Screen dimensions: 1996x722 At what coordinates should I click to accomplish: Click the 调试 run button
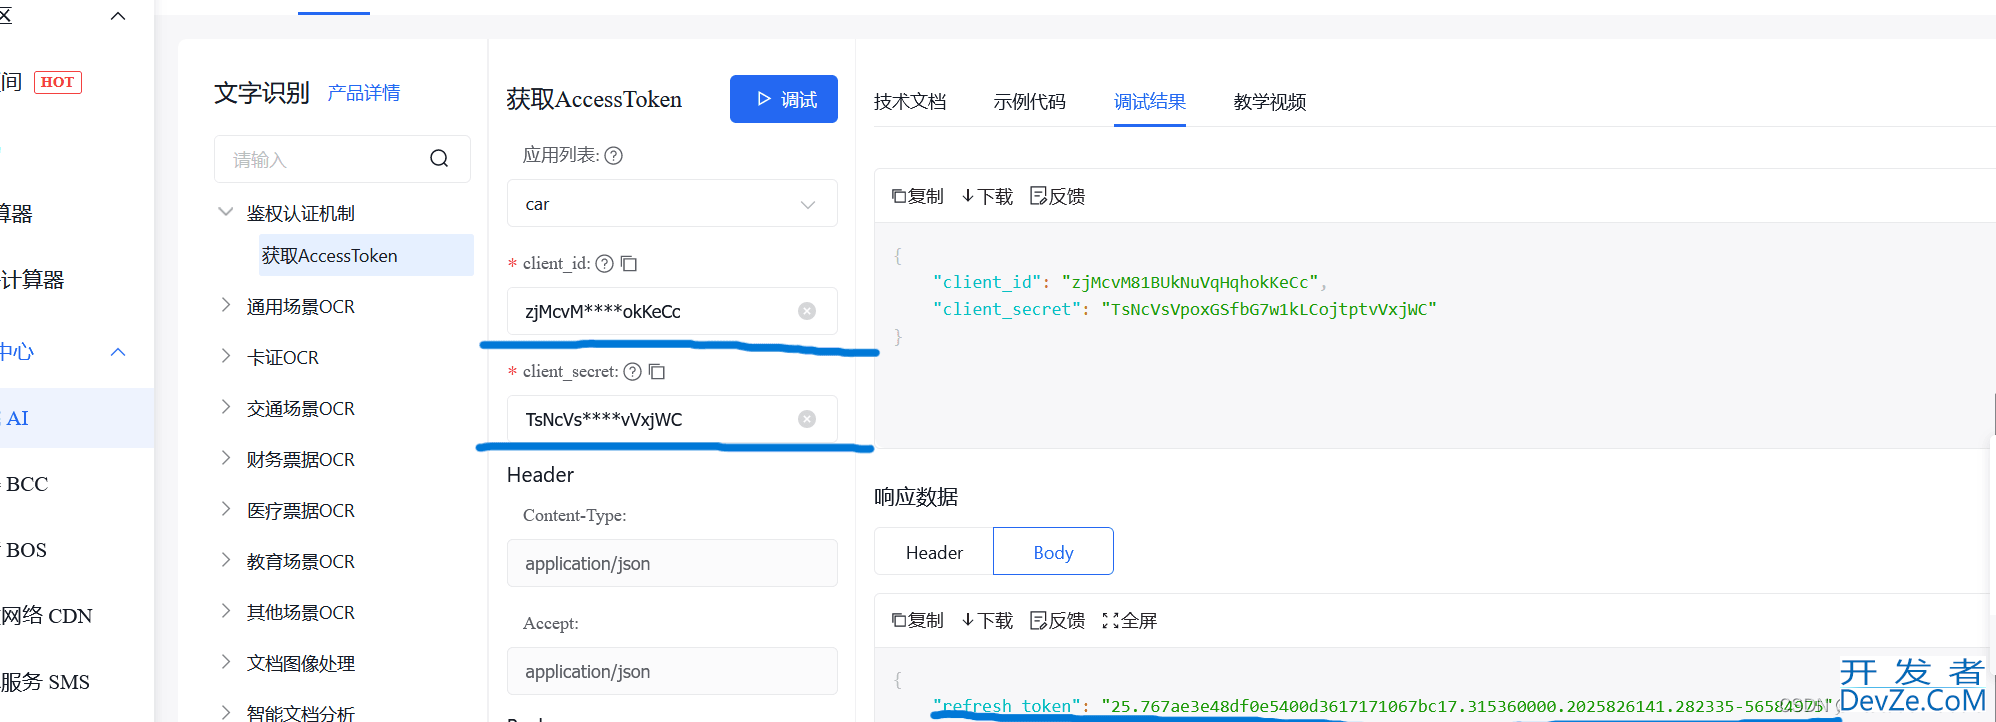point(784,99)
